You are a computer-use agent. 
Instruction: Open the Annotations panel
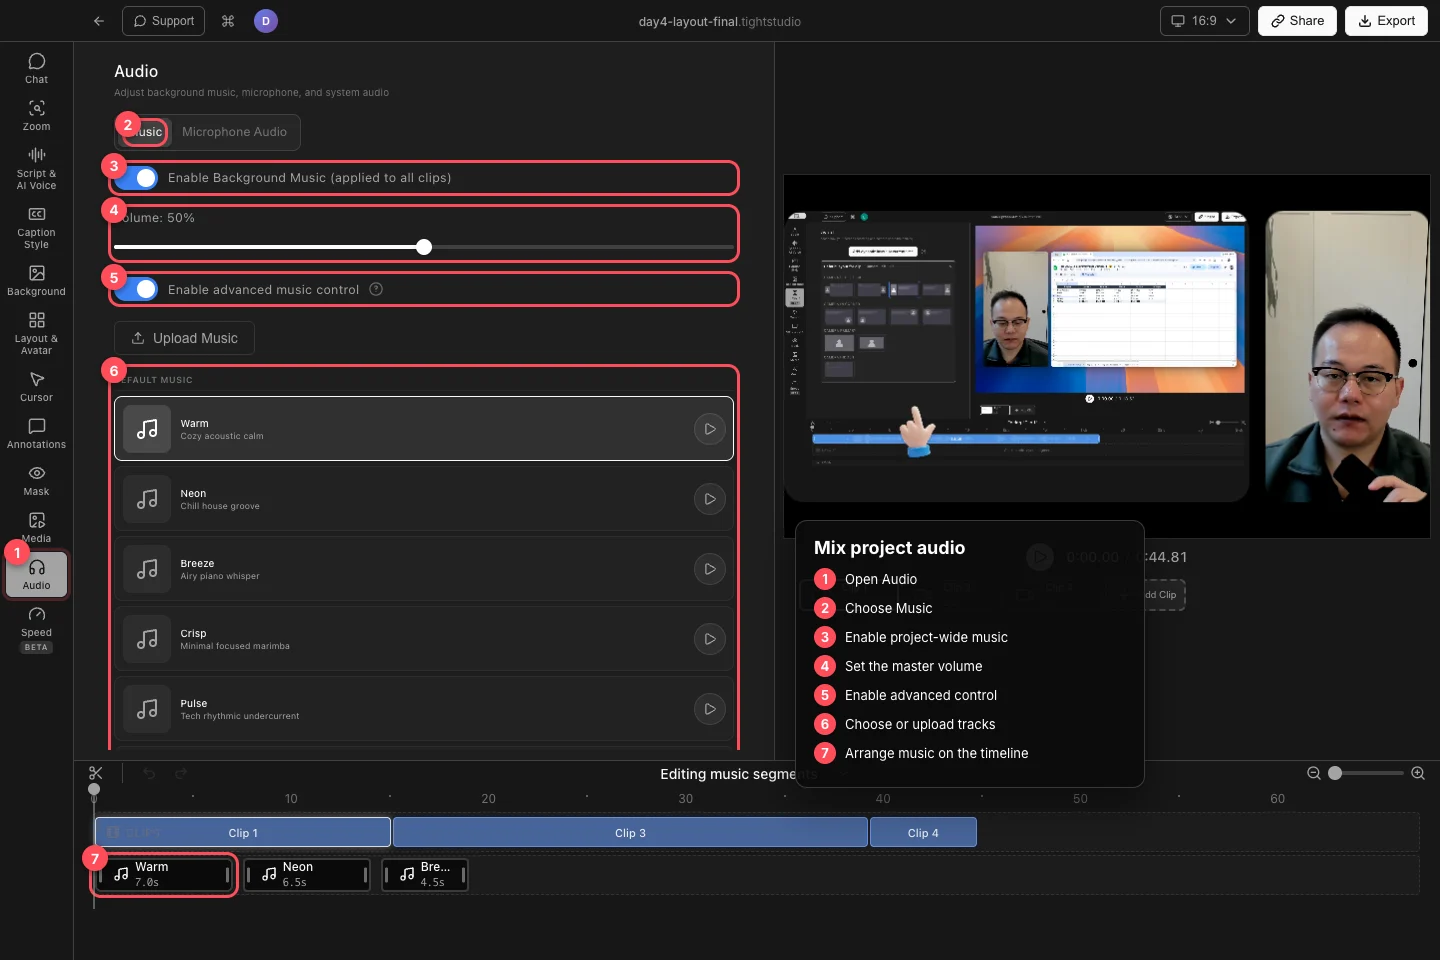(x=37, y=433)
